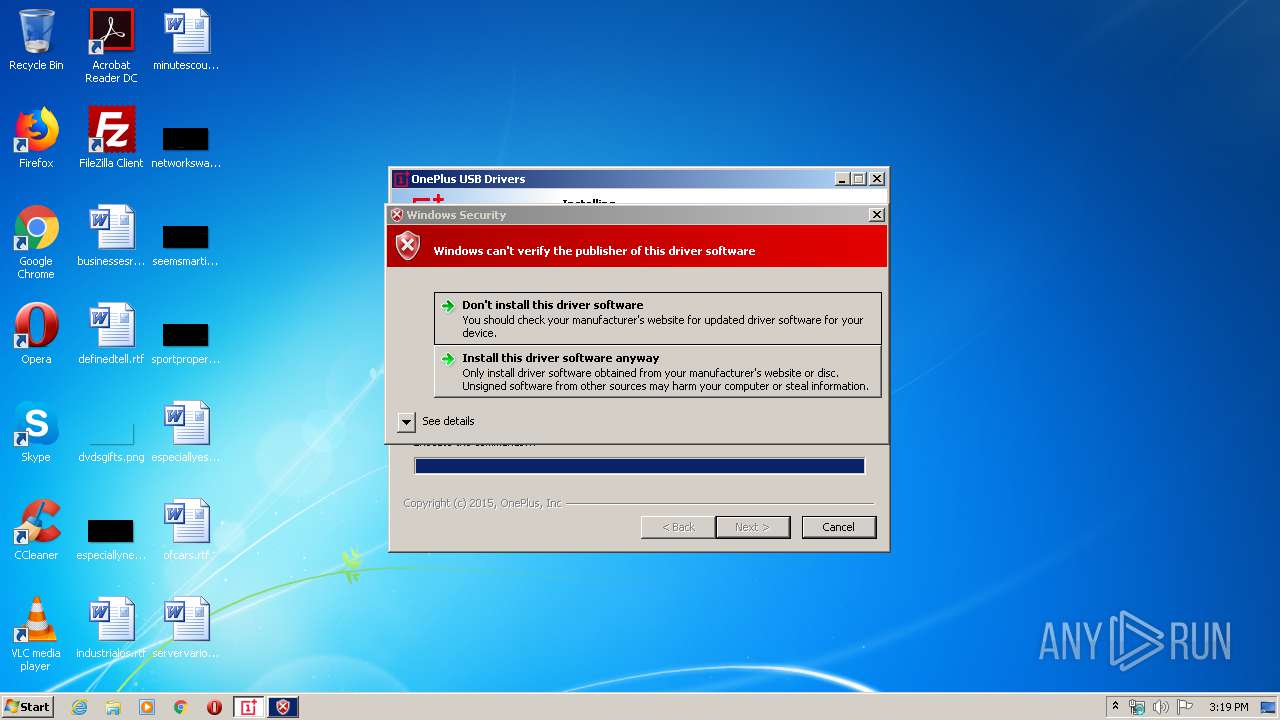Launch Firefox from the desktop
1280x720 pixels.
click(36, 138)
